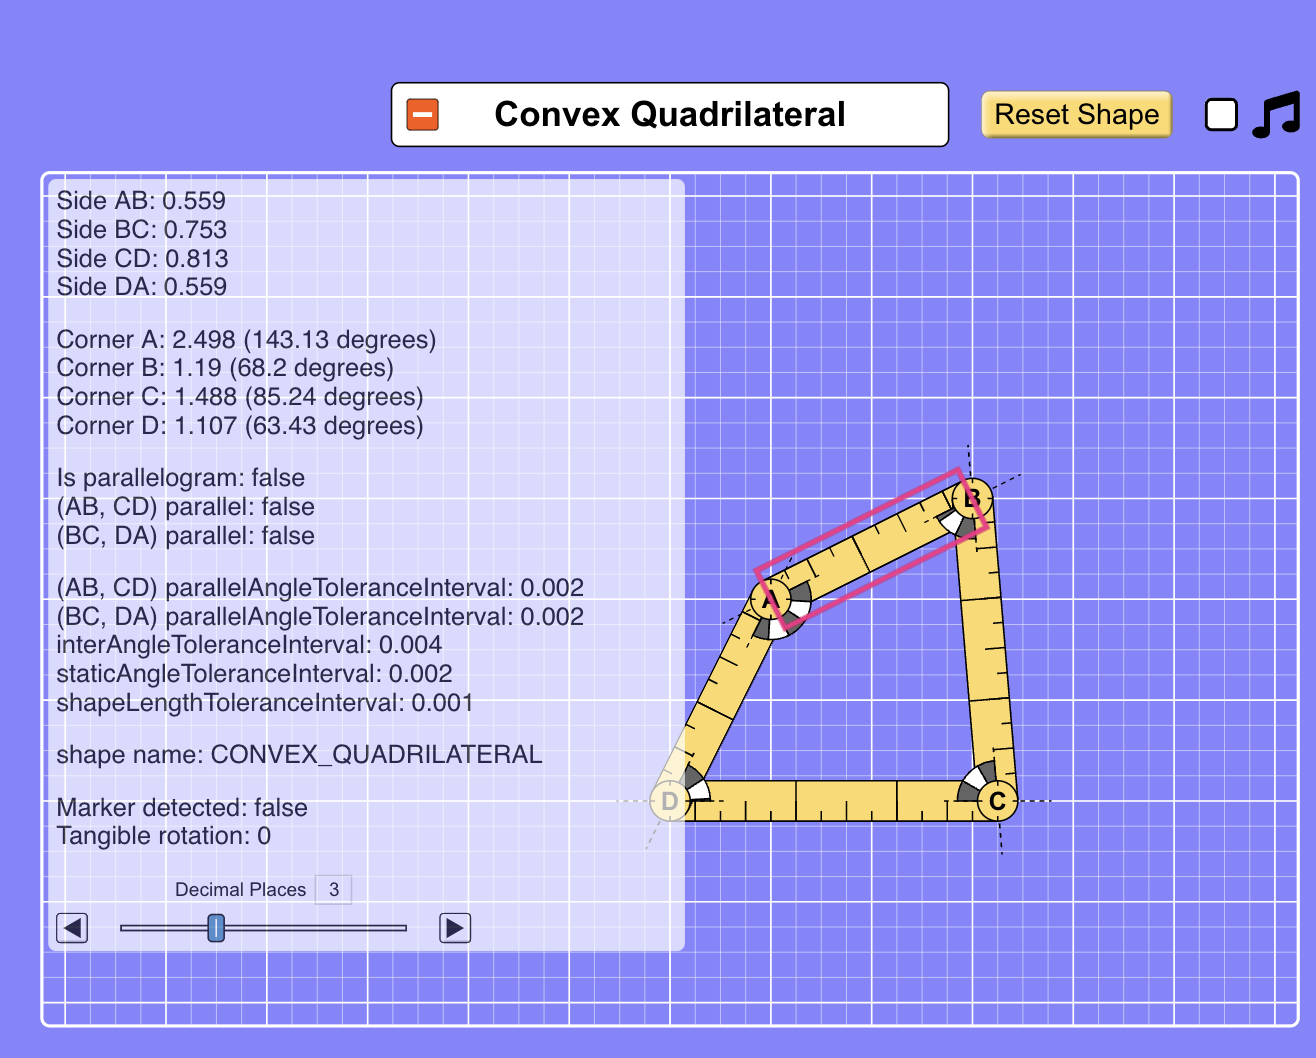
Task: Select vertex C of the quadrilateral
Action: click(x=997, y=801)
